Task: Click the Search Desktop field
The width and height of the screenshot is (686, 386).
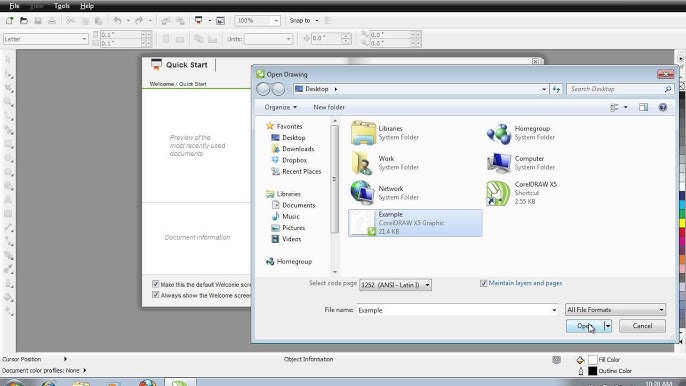Action: (620, 89)
